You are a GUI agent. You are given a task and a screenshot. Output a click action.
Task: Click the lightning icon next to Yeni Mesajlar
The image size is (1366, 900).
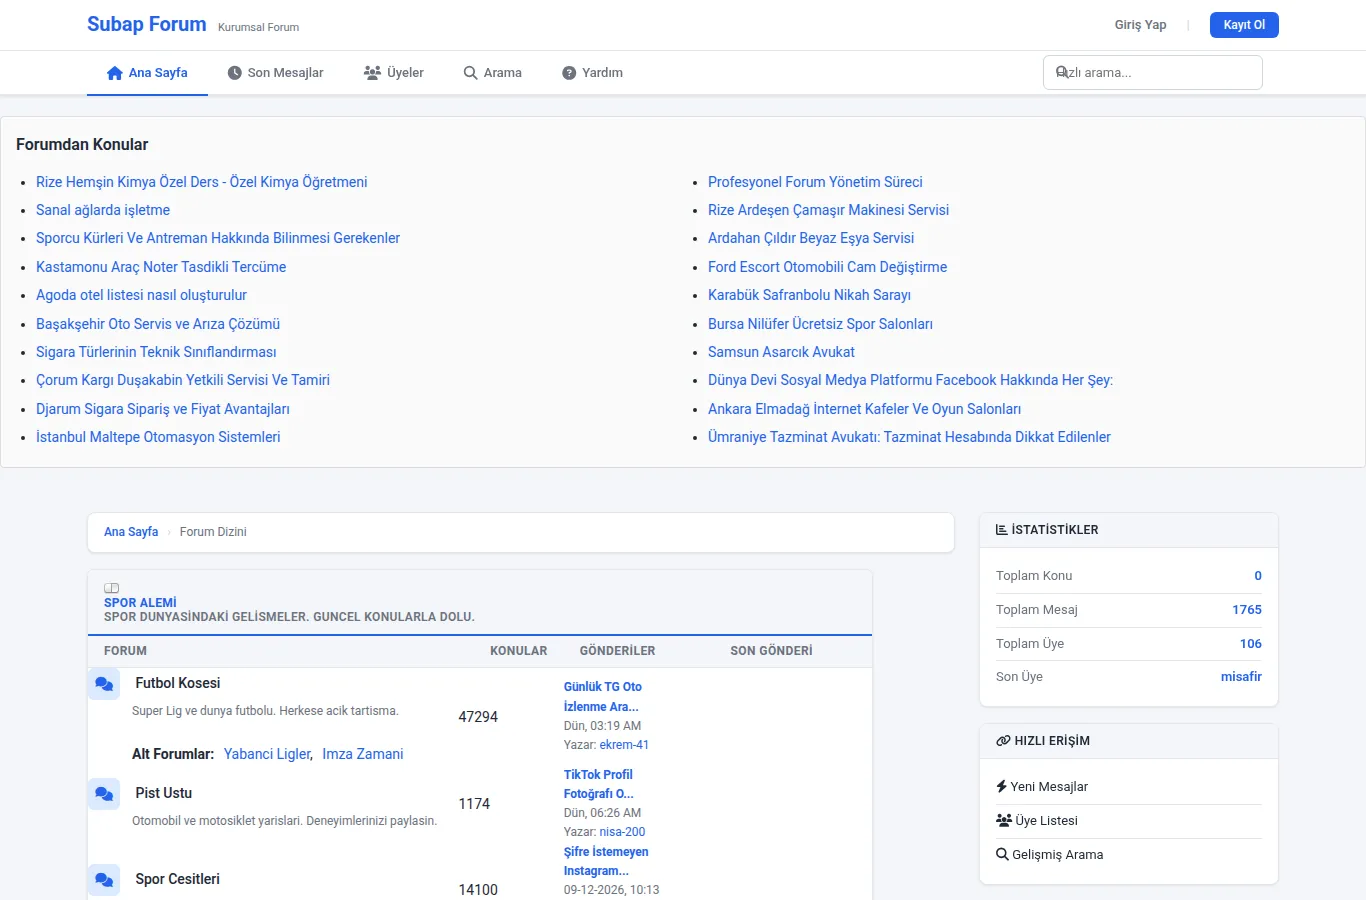coord(1001,786)
